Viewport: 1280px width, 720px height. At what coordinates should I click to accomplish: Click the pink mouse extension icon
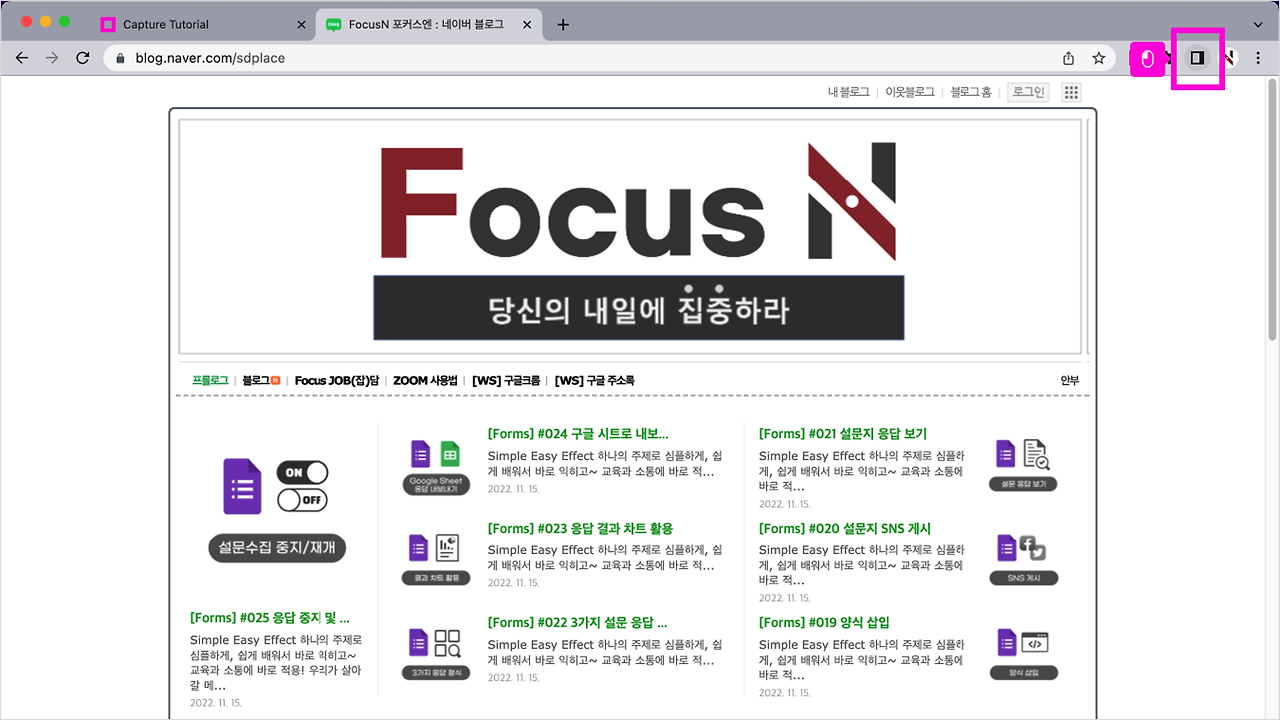1146,58
